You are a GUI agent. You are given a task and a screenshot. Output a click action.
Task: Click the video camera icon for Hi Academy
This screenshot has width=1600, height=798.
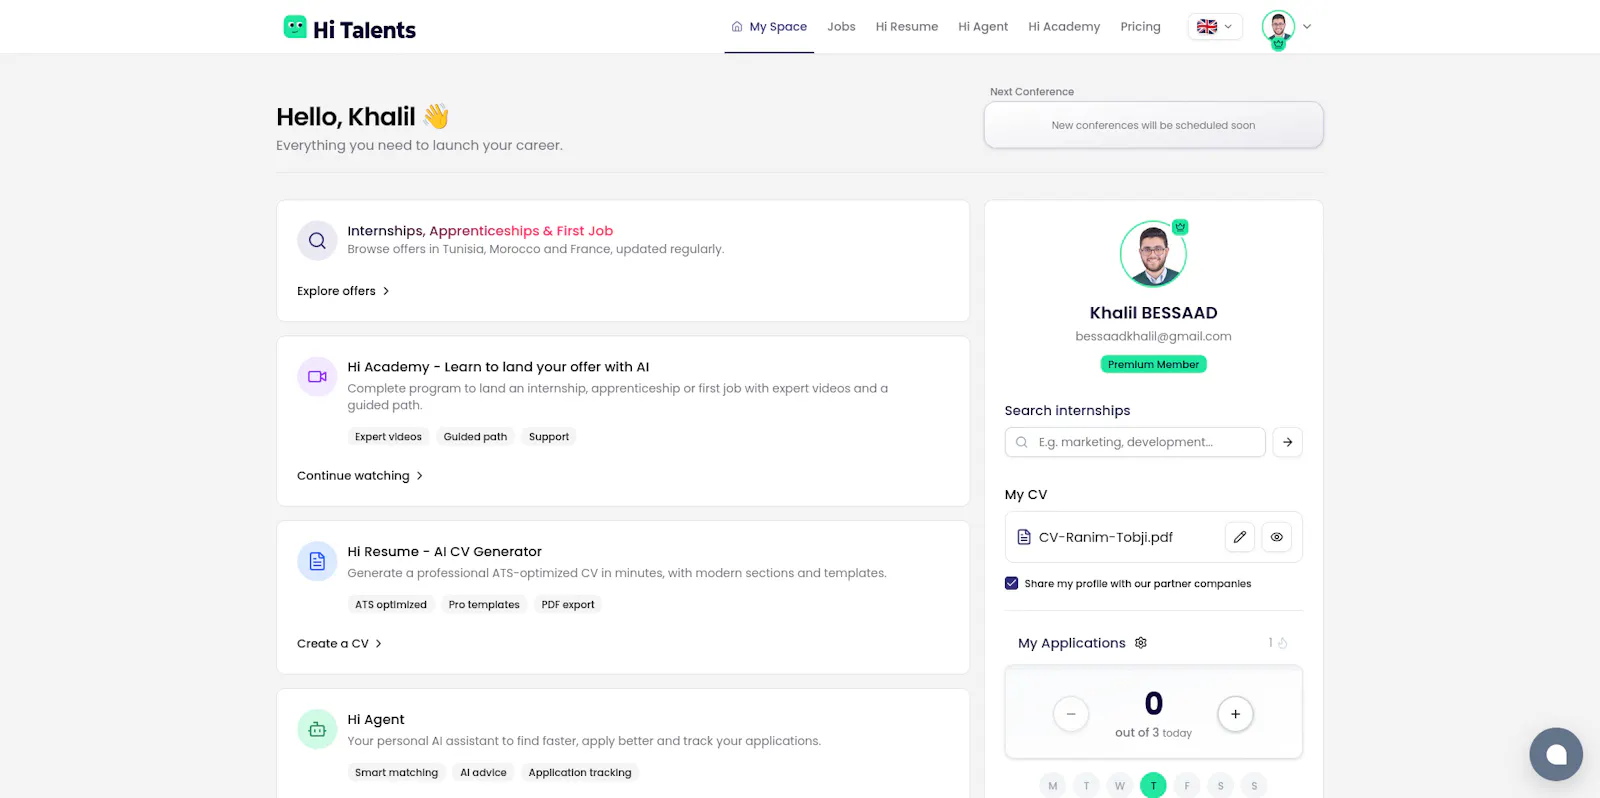317,377
